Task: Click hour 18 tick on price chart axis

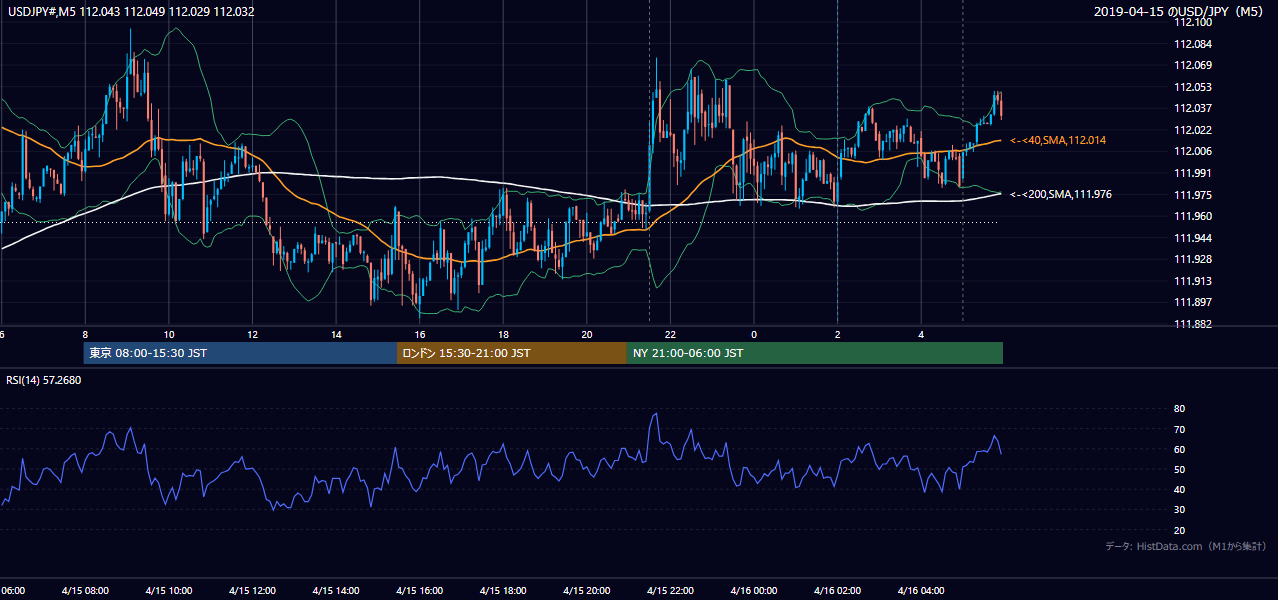Action: [x=503, y=334]
